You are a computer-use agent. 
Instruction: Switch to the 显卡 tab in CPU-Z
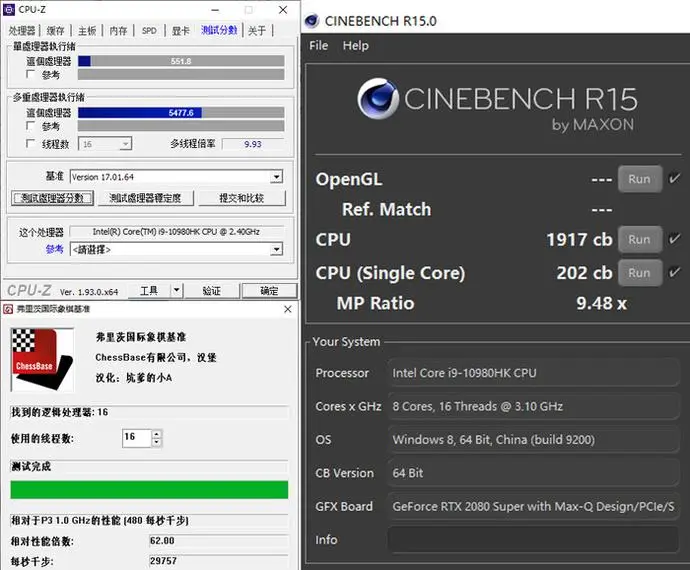[180, 30]
